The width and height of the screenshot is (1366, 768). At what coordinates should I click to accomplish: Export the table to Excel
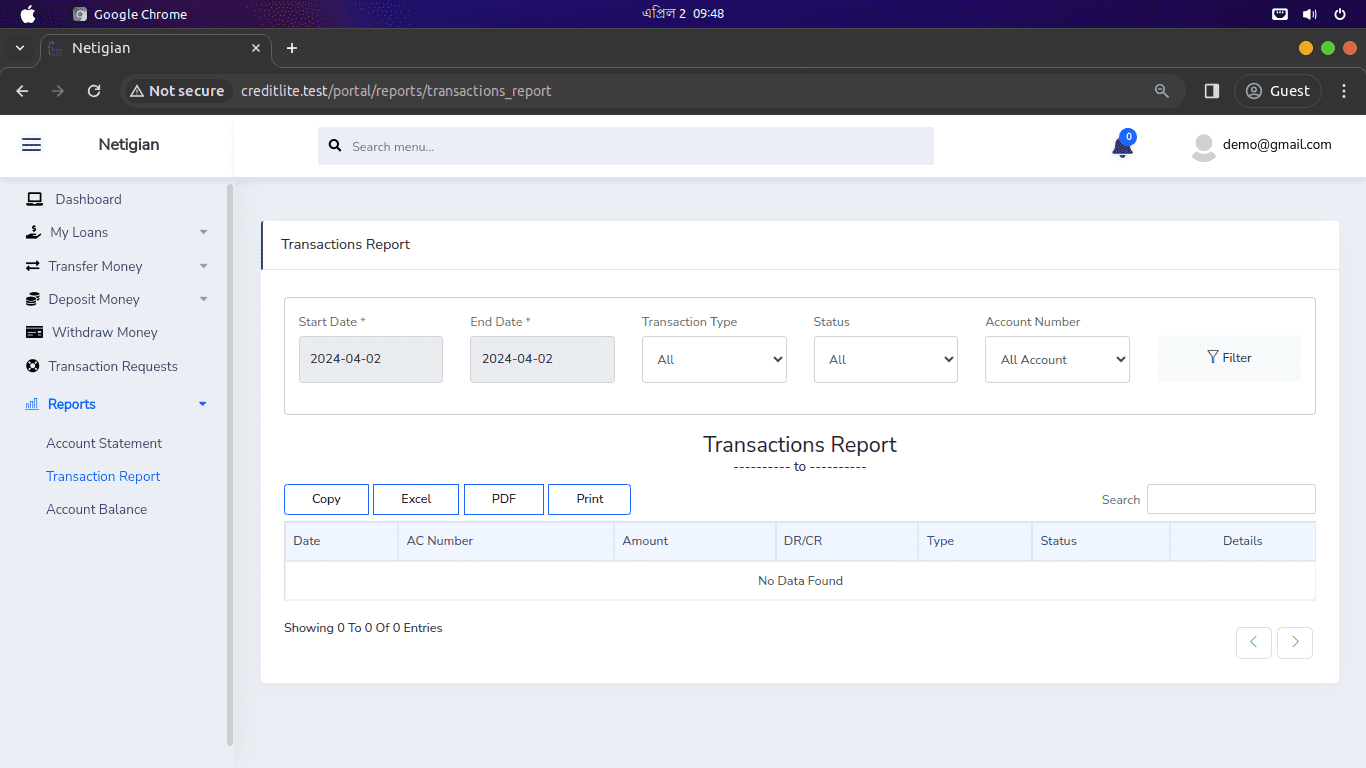pos(416,499)
